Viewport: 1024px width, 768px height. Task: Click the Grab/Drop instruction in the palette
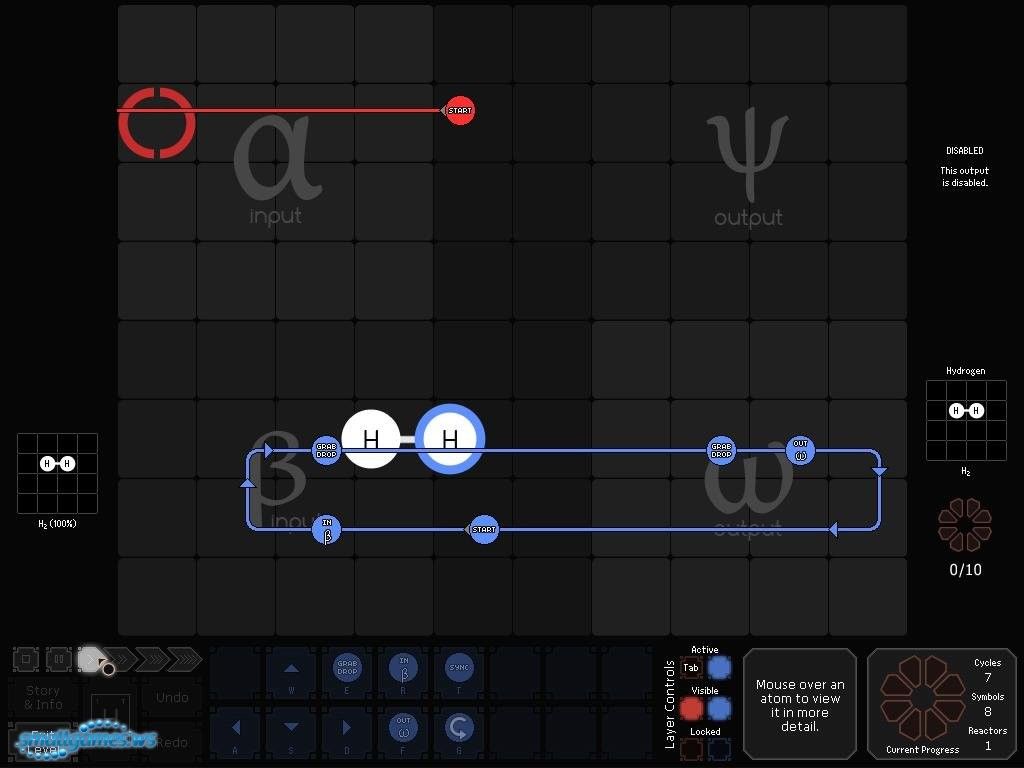(x=347, y=670)
